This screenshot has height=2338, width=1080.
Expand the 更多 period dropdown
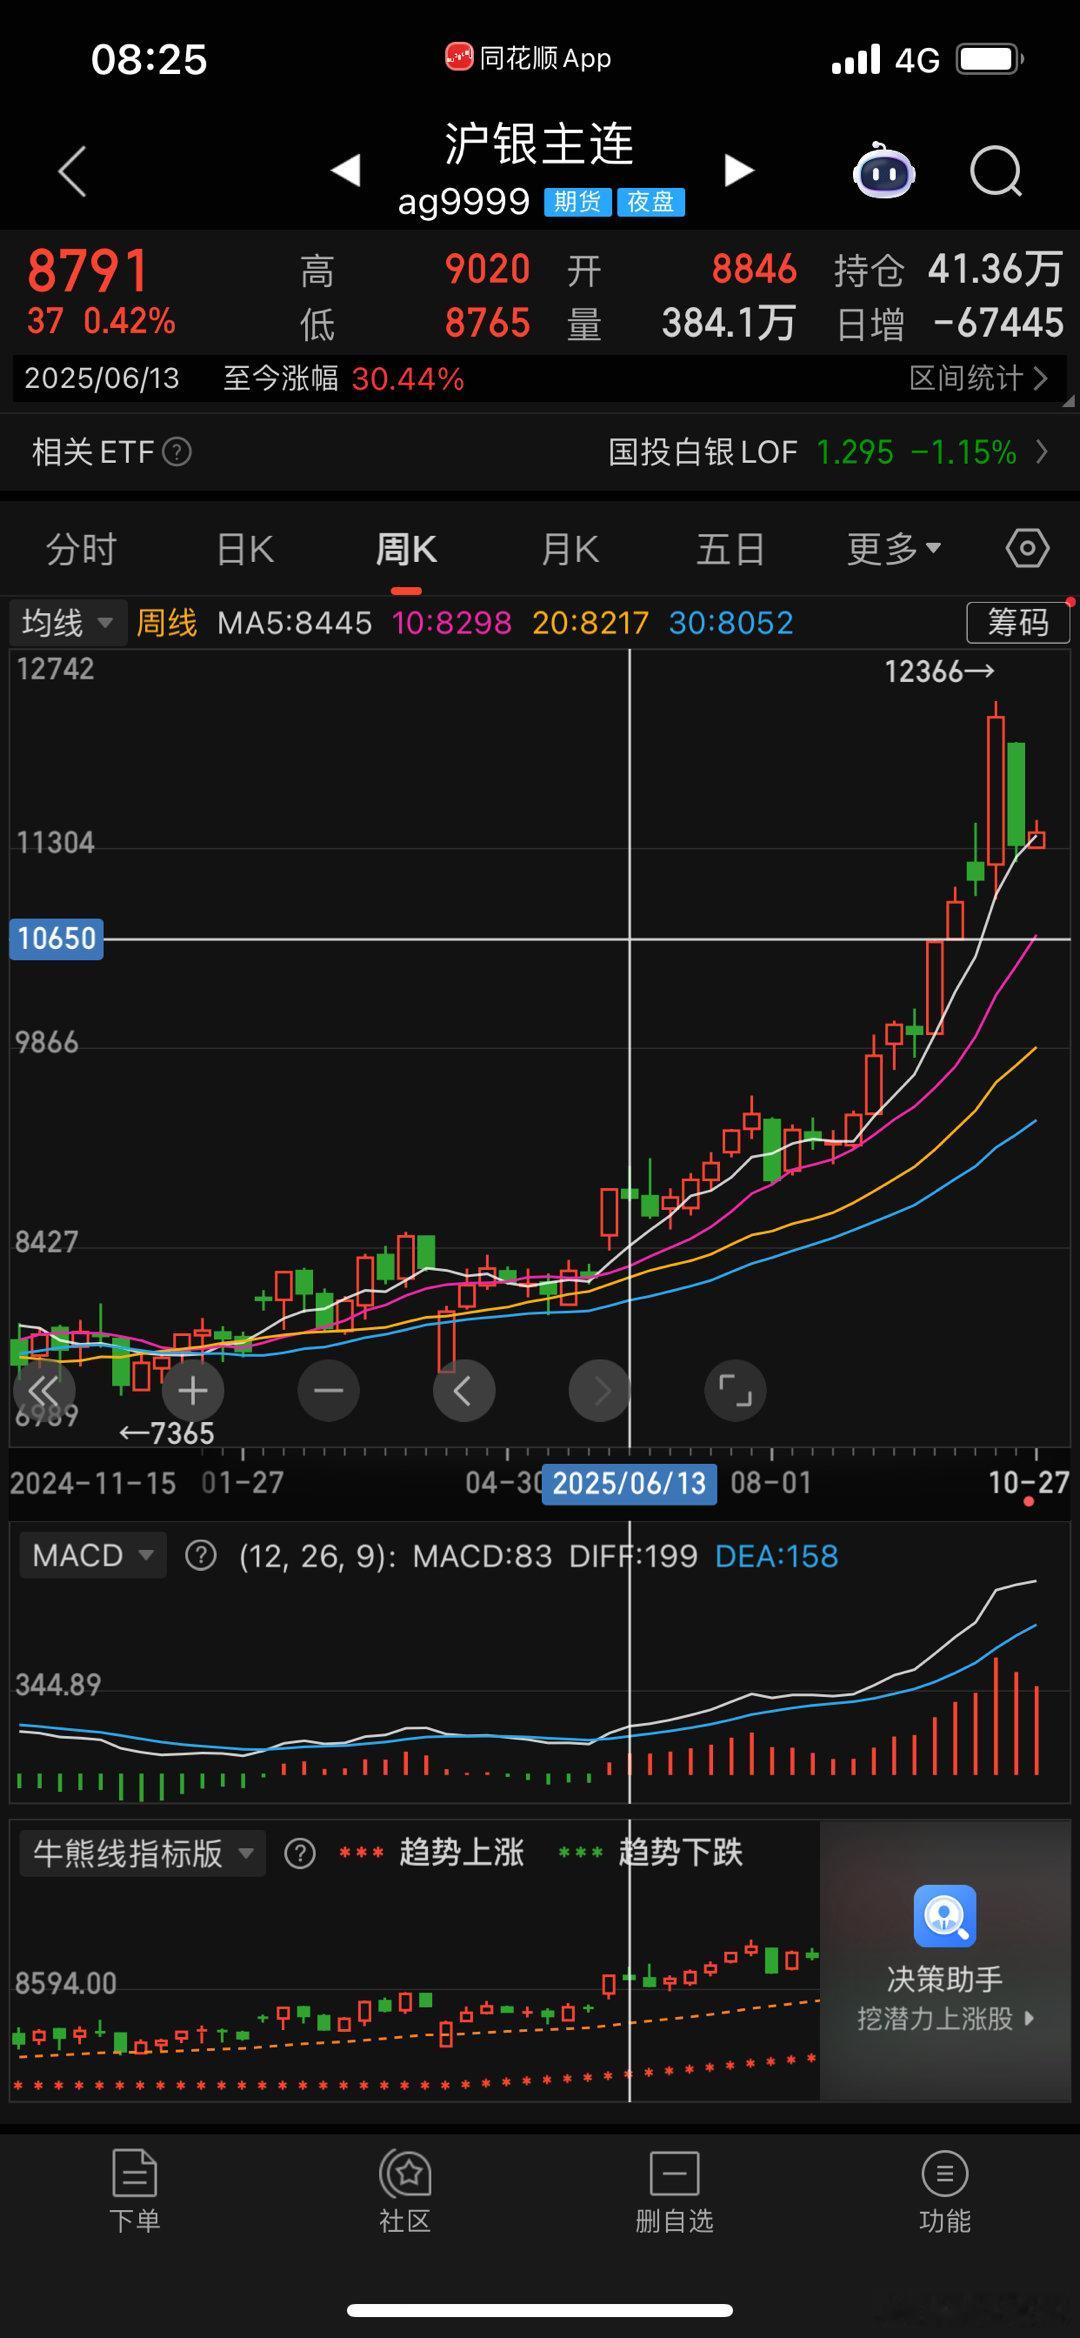point(894,548)
